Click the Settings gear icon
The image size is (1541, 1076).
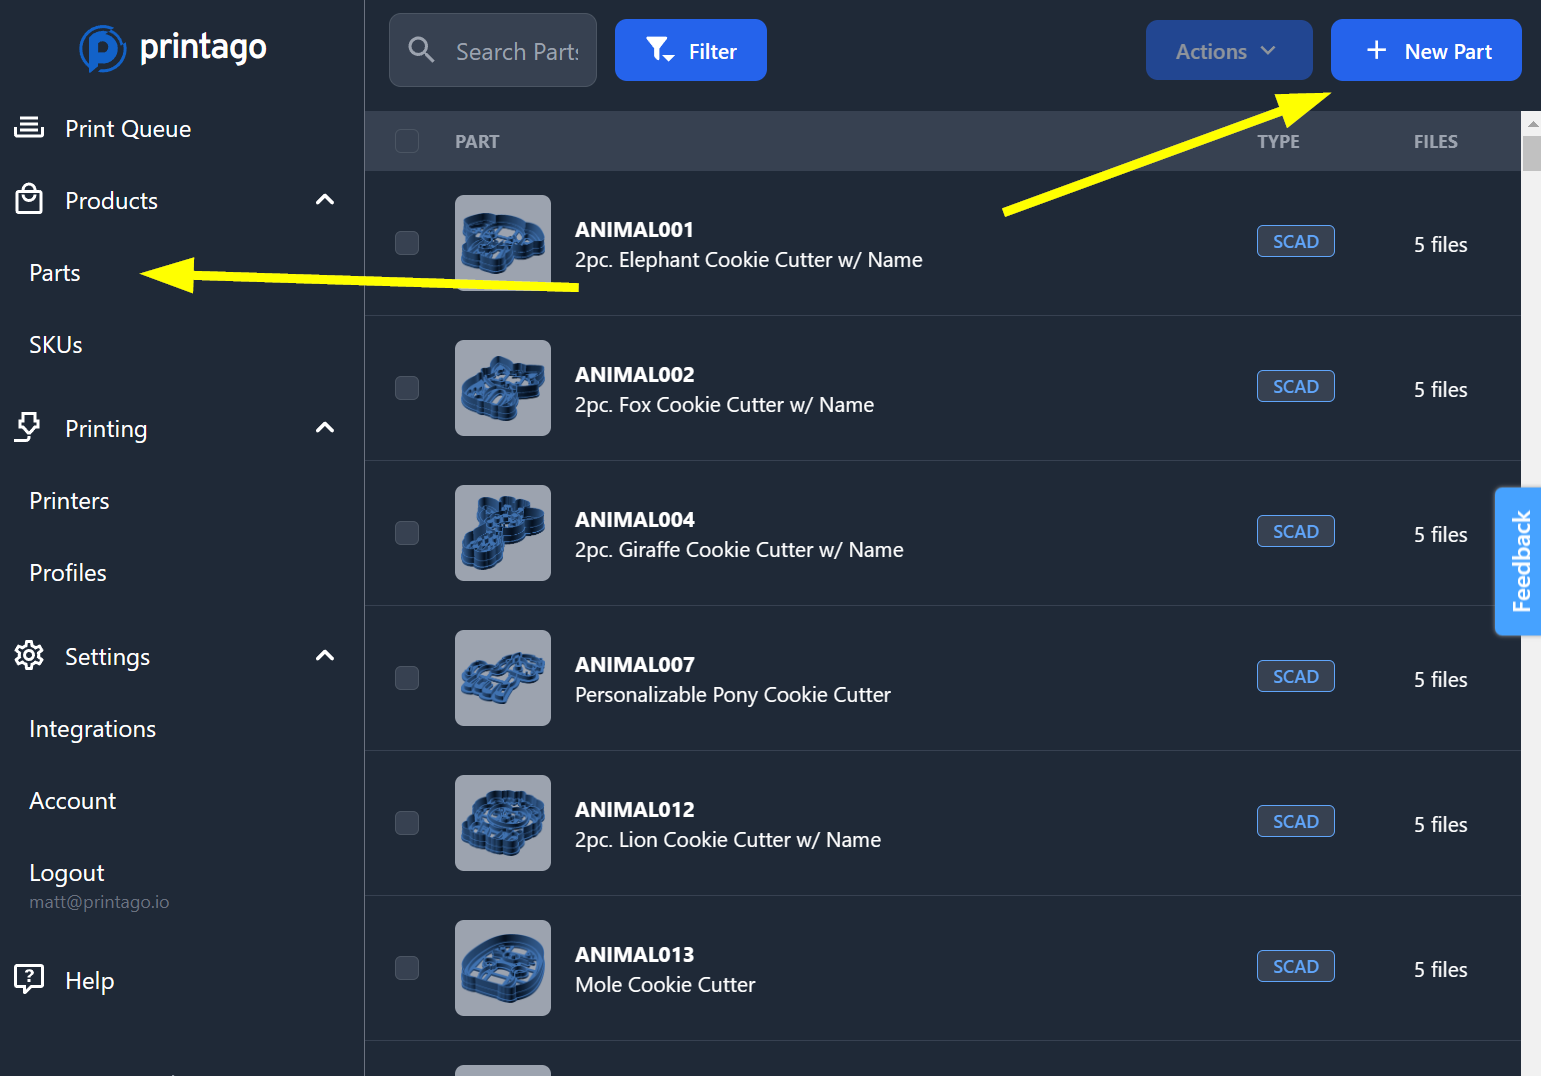click(x=29, y=655)
